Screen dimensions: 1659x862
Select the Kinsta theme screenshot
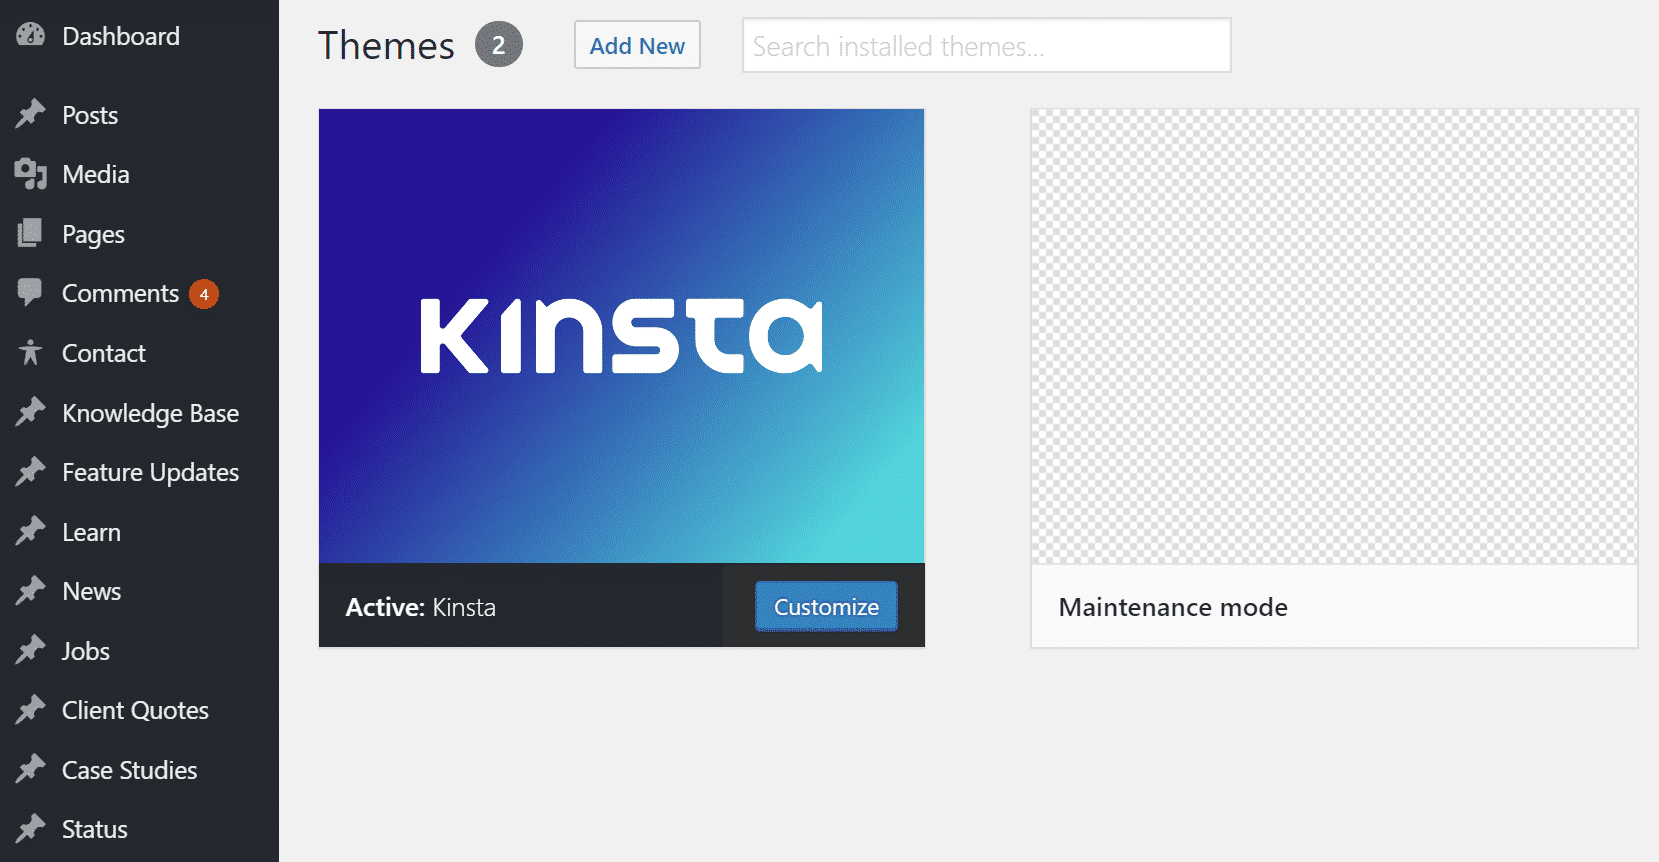pyautogui.click(x=621, y=336)
